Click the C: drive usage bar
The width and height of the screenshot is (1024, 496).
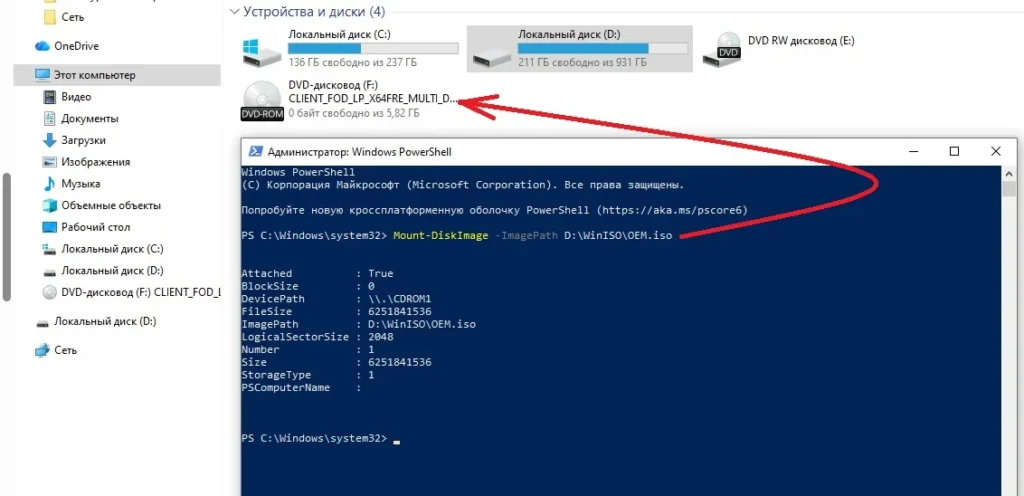tap(373, 48)
